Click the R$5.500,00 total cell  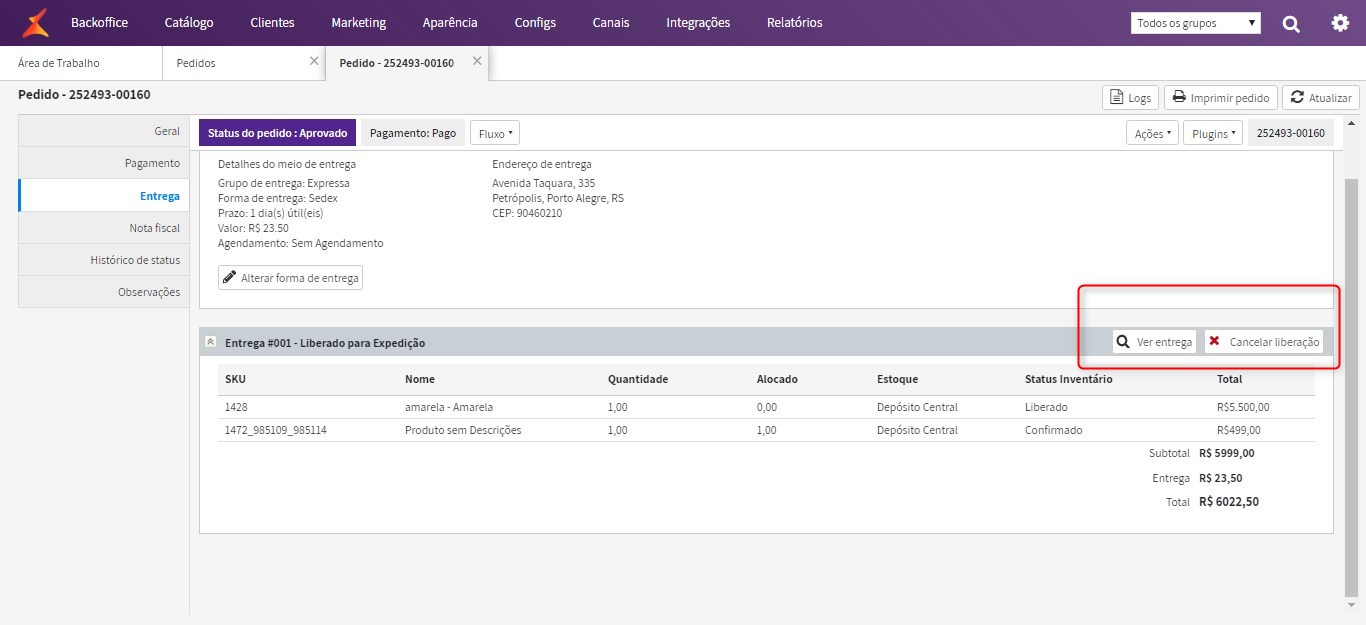(1243, 407)
